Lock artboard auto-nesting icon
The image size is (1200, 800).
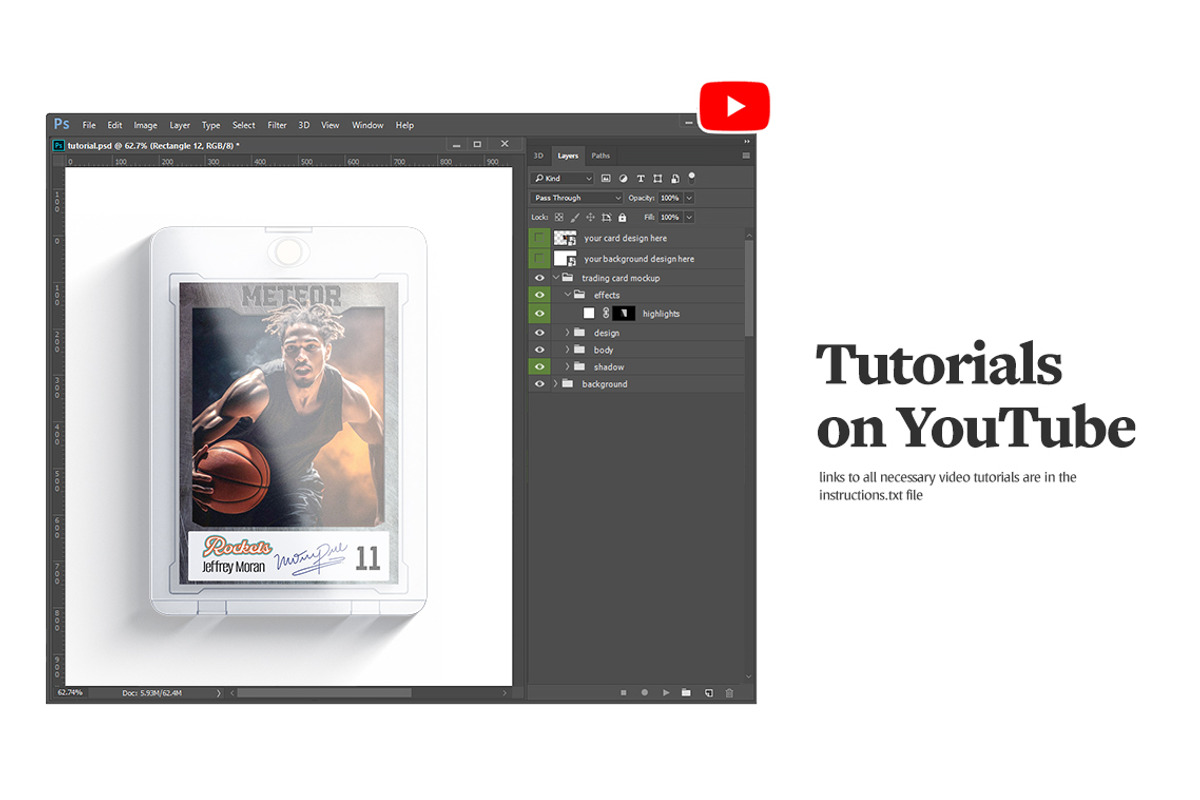607,217
